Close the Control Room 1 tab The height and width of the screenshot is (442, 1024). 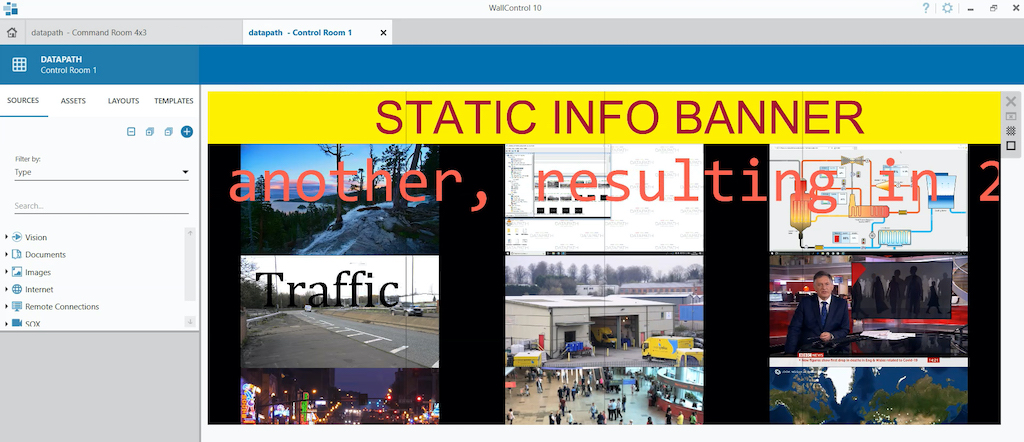click(384, 33)
